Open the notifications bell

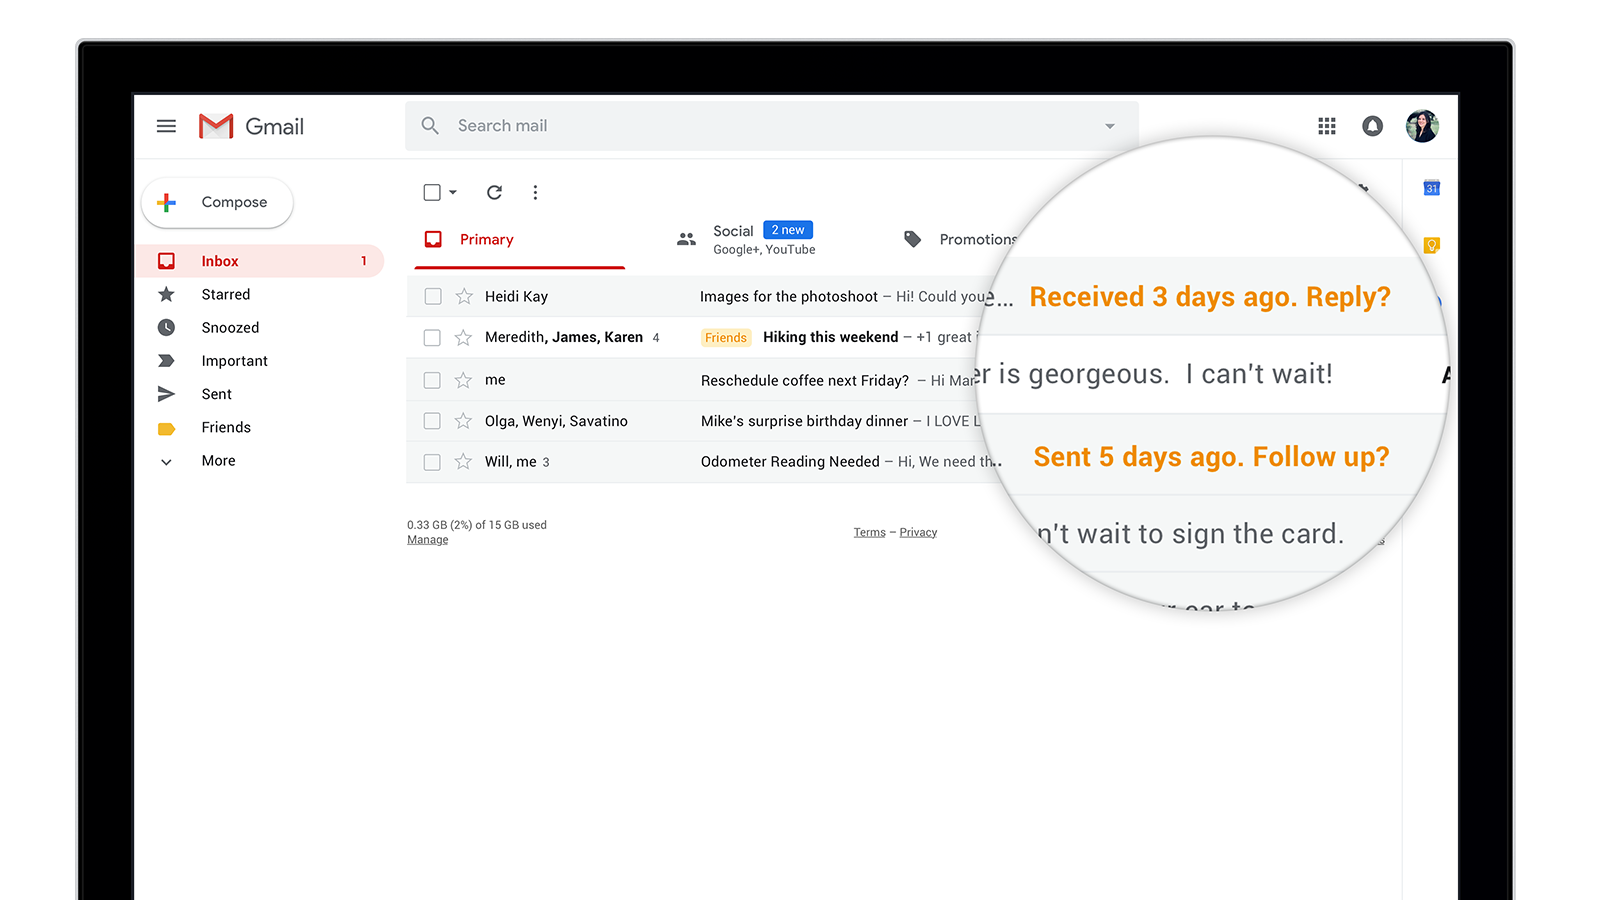click(x=1372, y=126)
